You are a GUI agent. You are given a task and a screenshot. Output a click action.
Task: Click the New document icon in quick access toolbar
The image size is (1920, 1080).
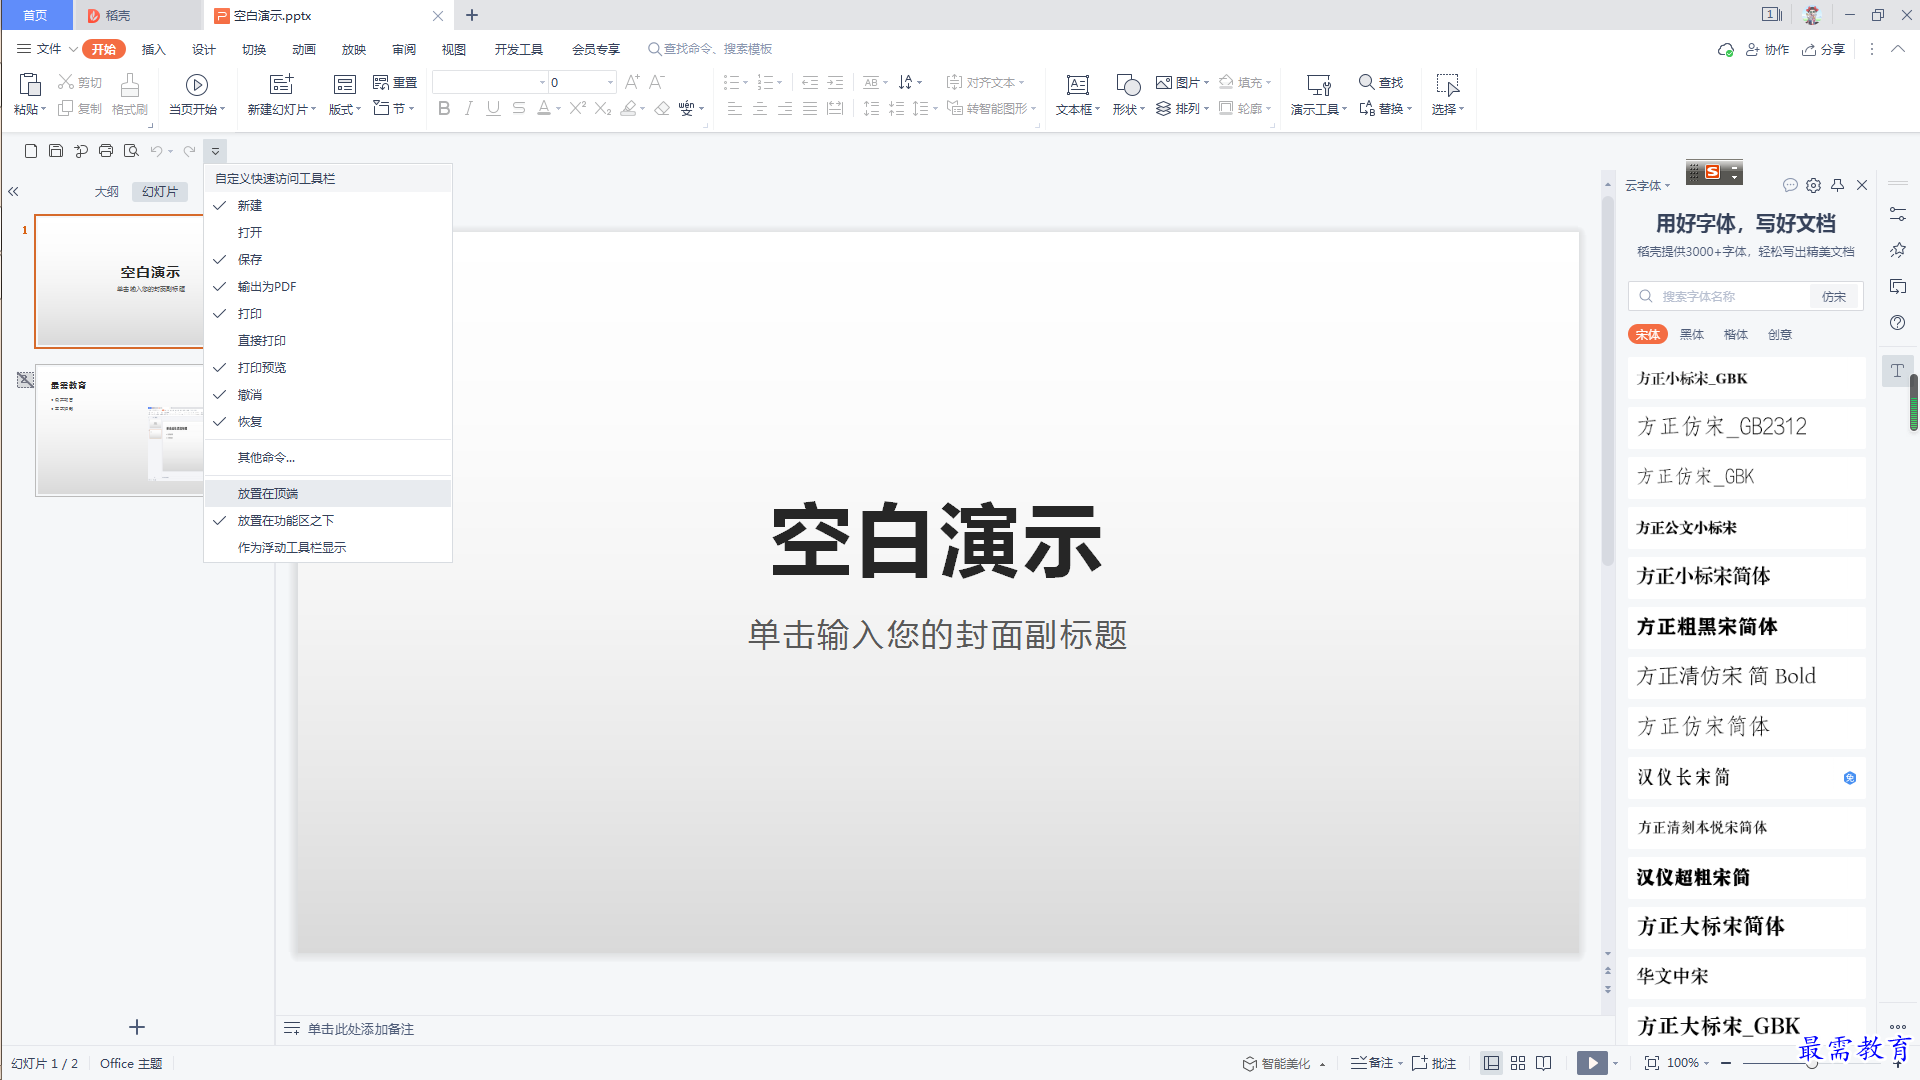31,151
